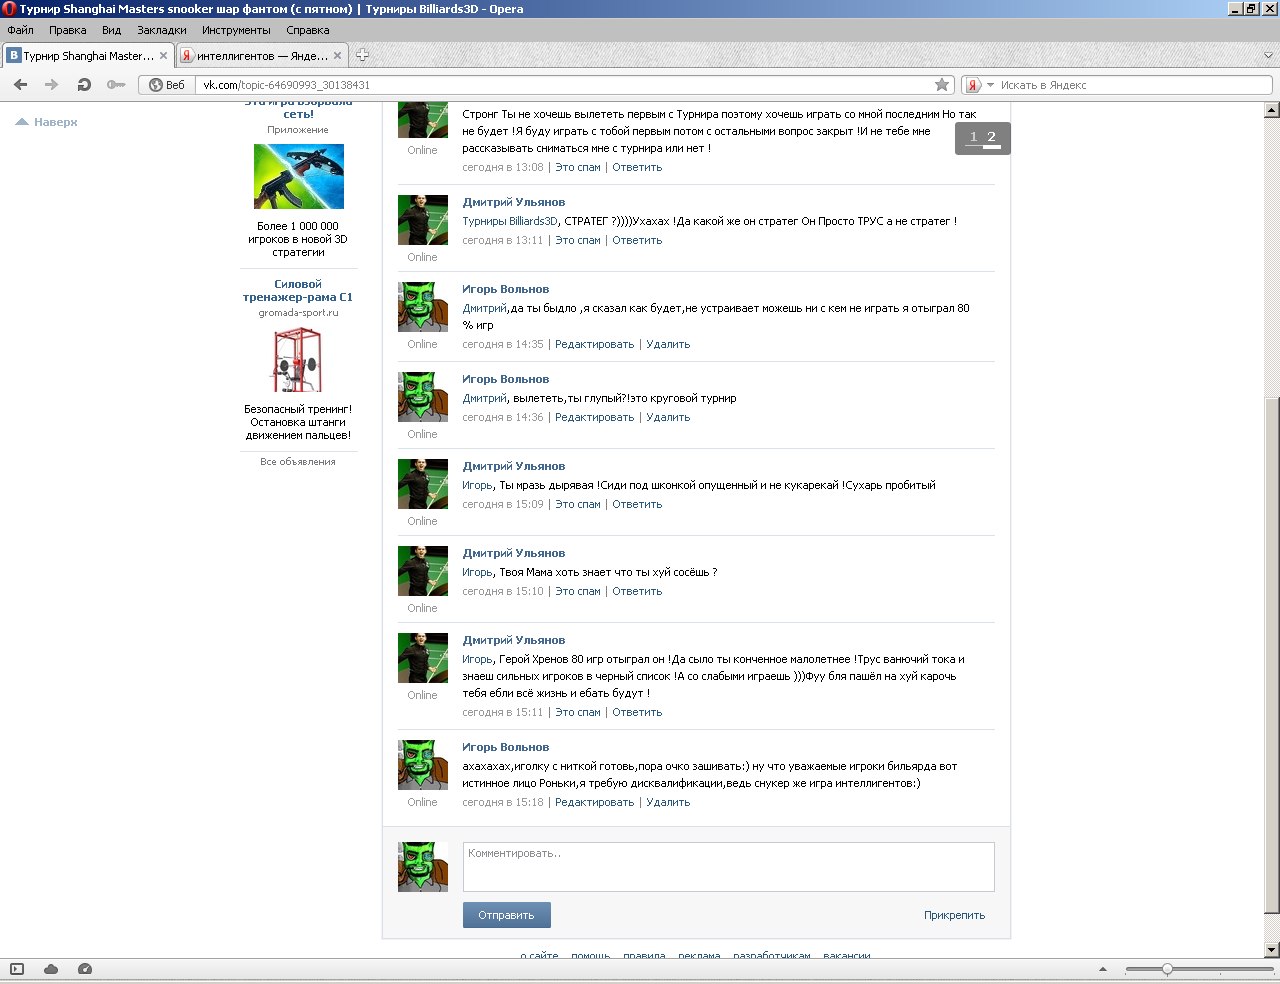
Task: Click помощь link in page footer
Action: [590, 956]
